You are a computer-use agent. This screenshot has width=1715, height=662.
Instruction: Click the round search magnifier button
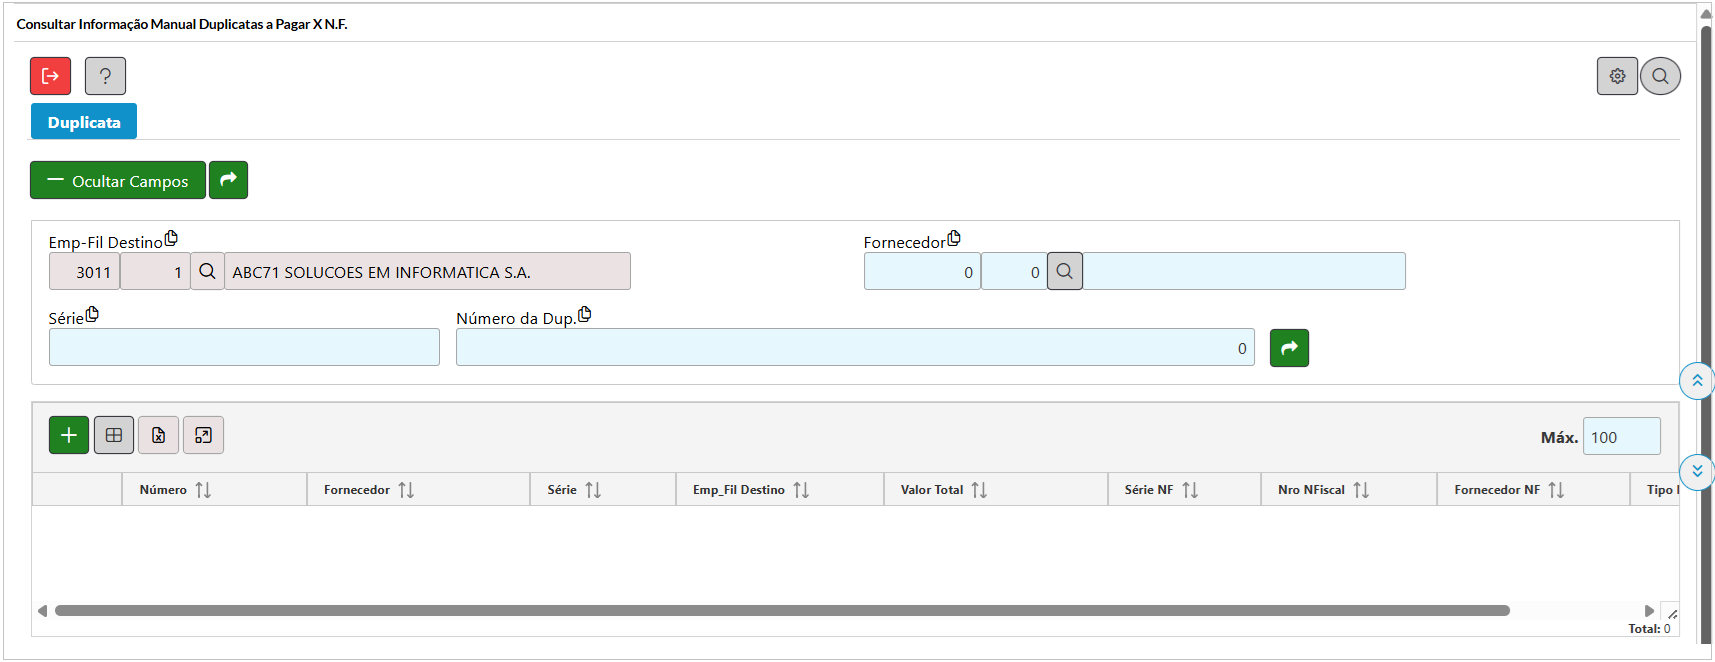(1660, 76)
